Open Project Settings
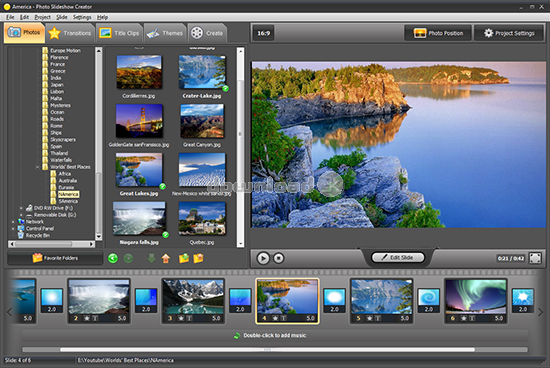Image resolution: width=550 pixels, height=368 pixels. coord(509,33)
